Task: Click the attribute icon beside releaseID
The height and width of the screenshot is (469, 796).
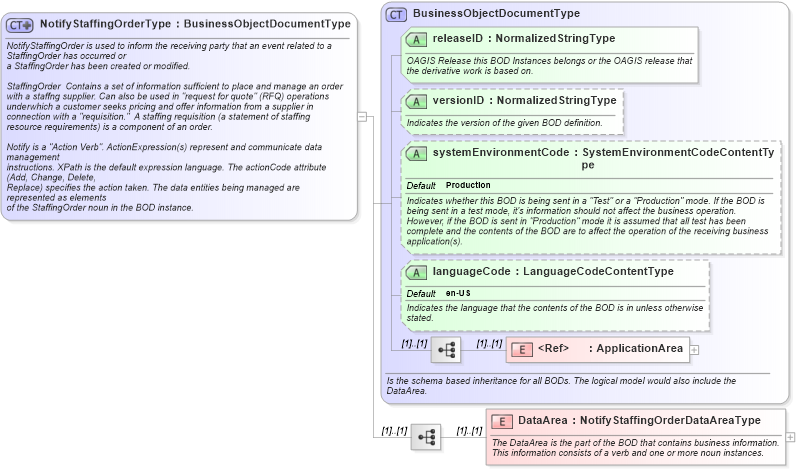Action: click(x=416, y=40)
